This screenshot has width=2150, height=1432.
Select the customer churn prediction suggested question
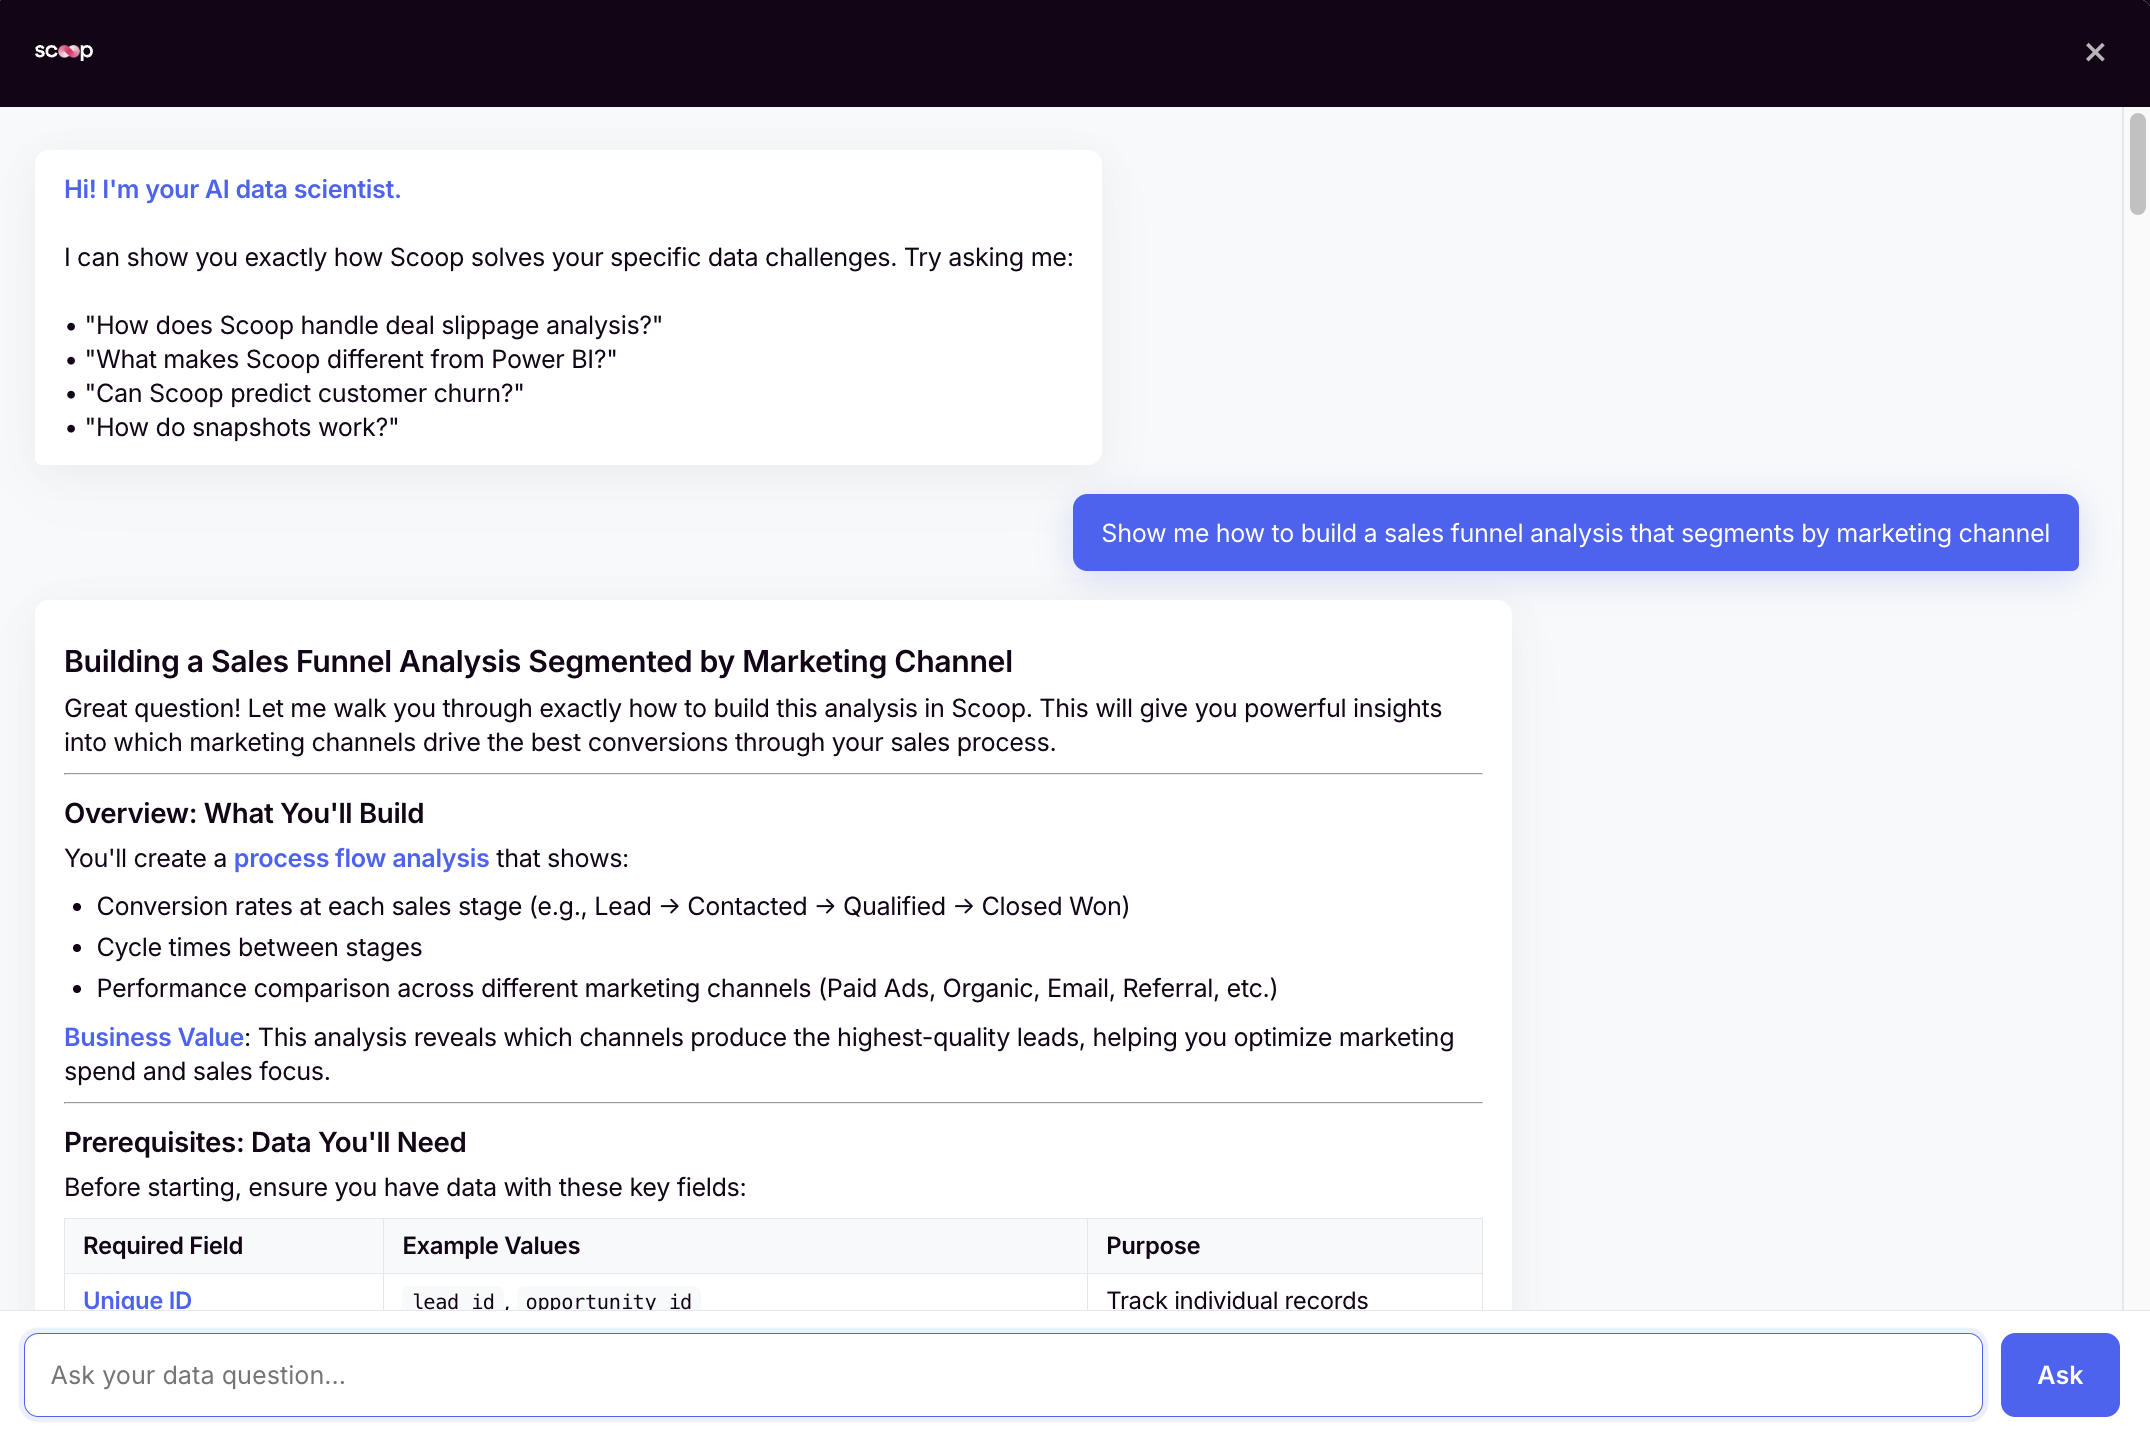(x=304, y=392)
